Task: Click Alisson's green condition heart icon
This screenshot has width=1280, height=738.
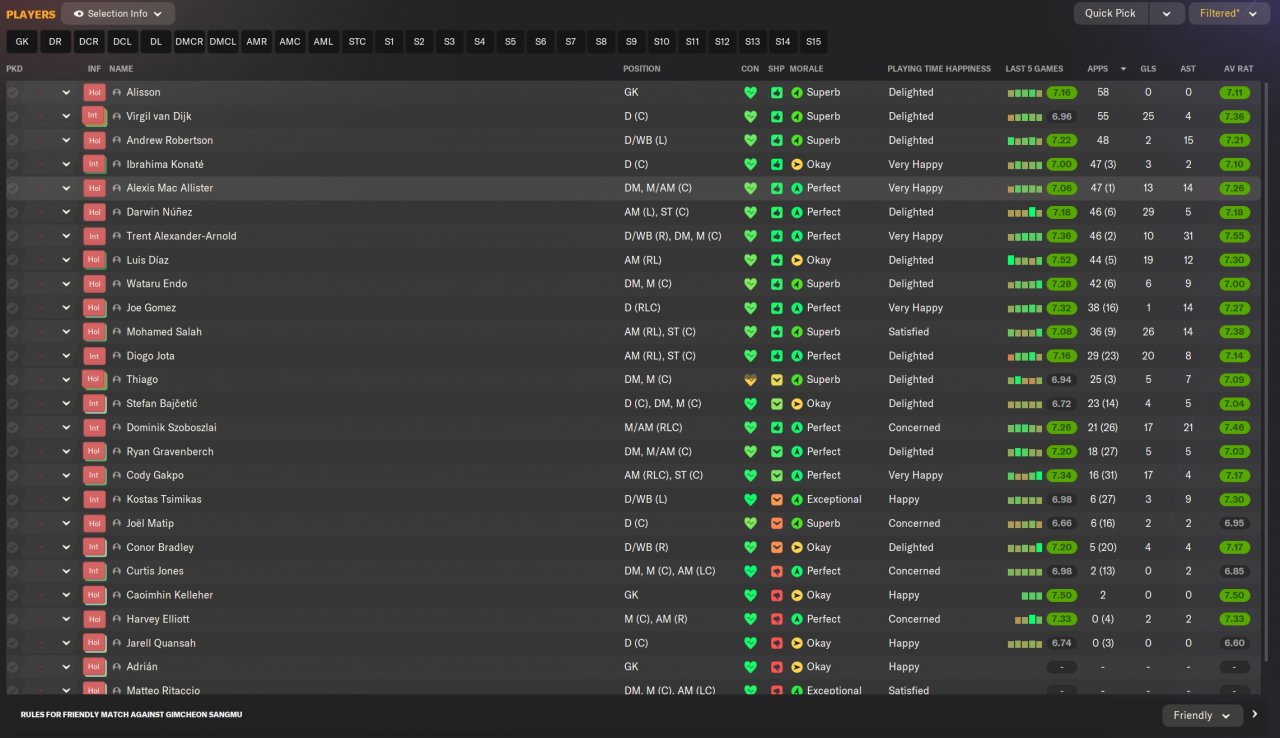Action: tap(751, 92)
